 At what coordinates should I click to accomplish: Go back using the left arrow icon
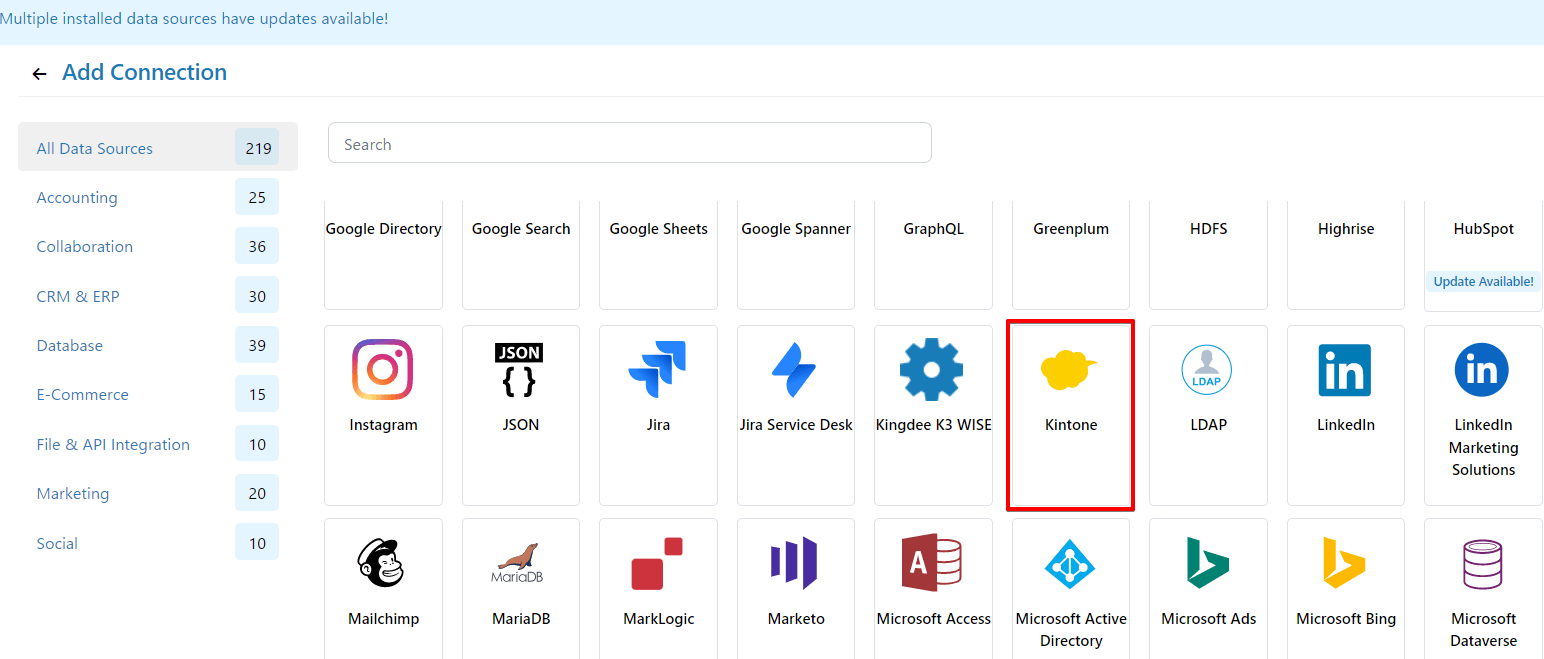click(39, 74)
